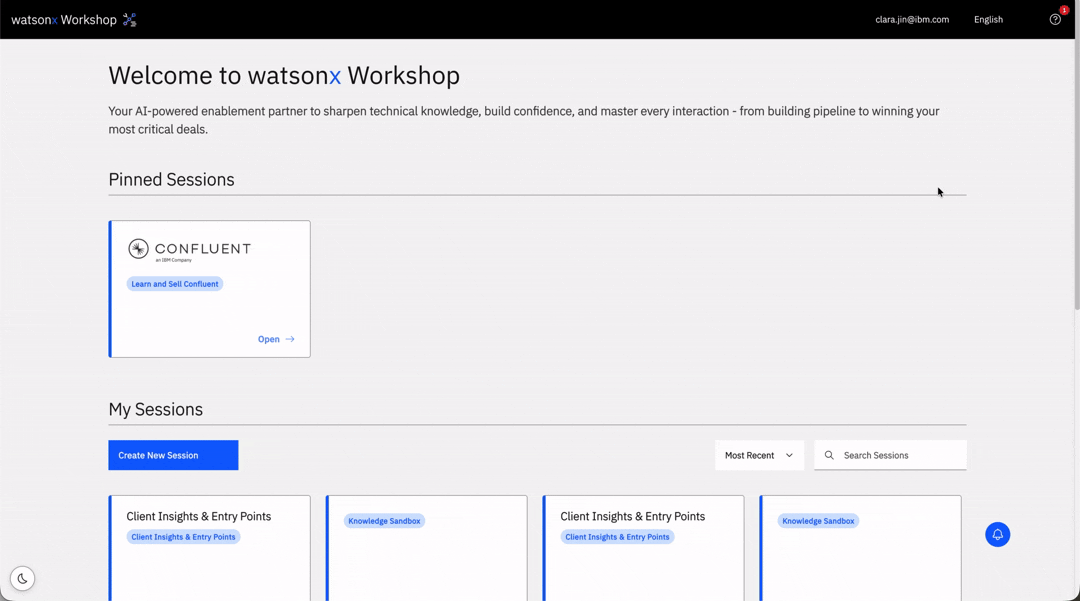The width and height of the screenshot is (1080, 601).
Task: Click the watsonx Workshop header title
Action: [x=64, y=20]
